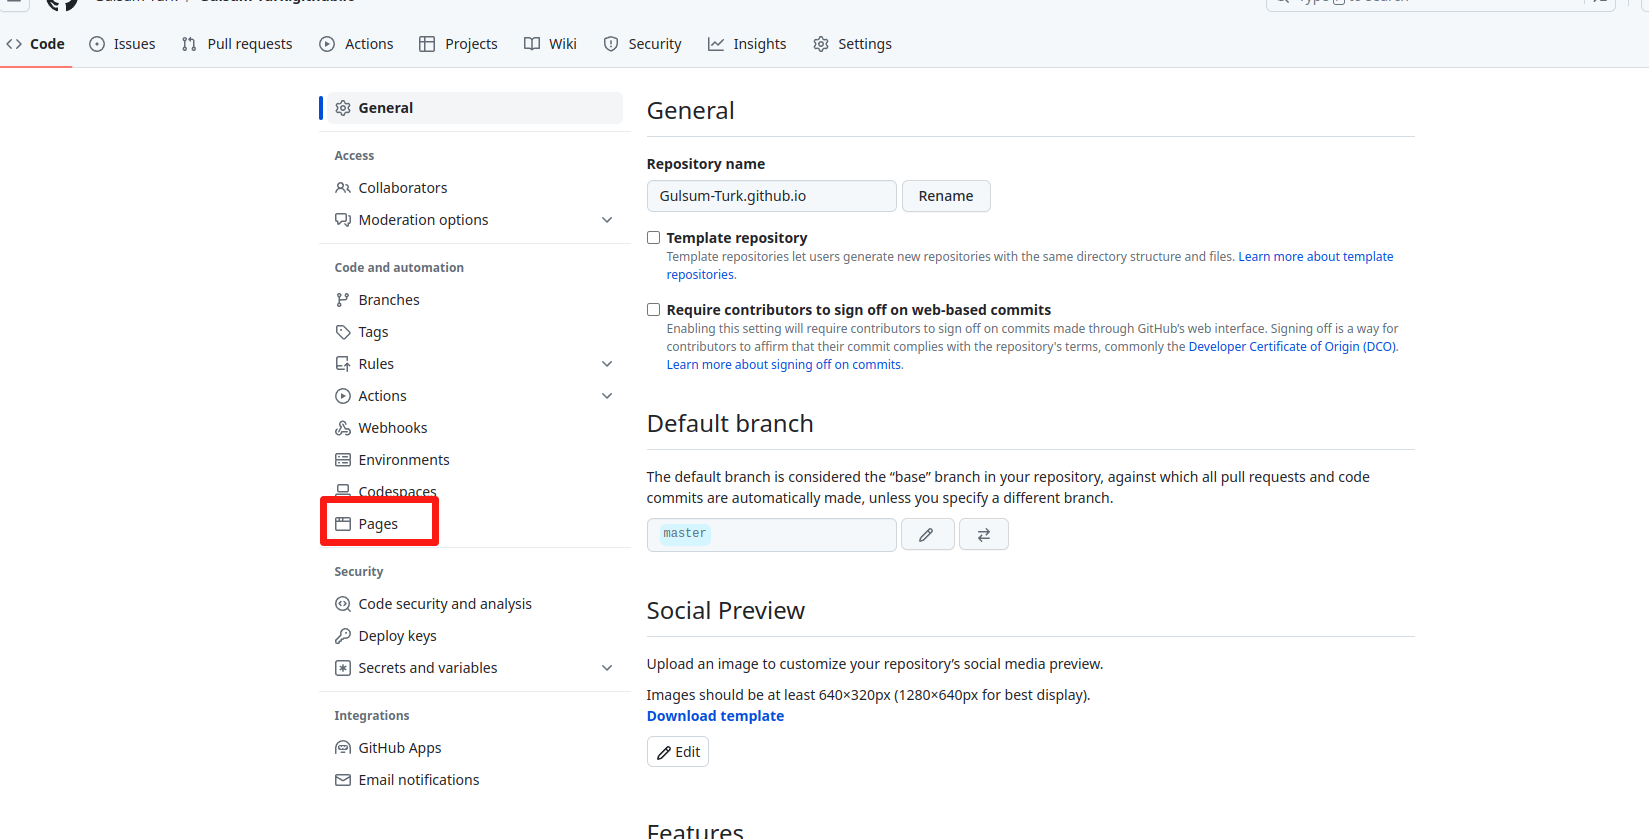Open the Settings tab
This screenshot has width=1649, height=839.
[x=852, y=44]
